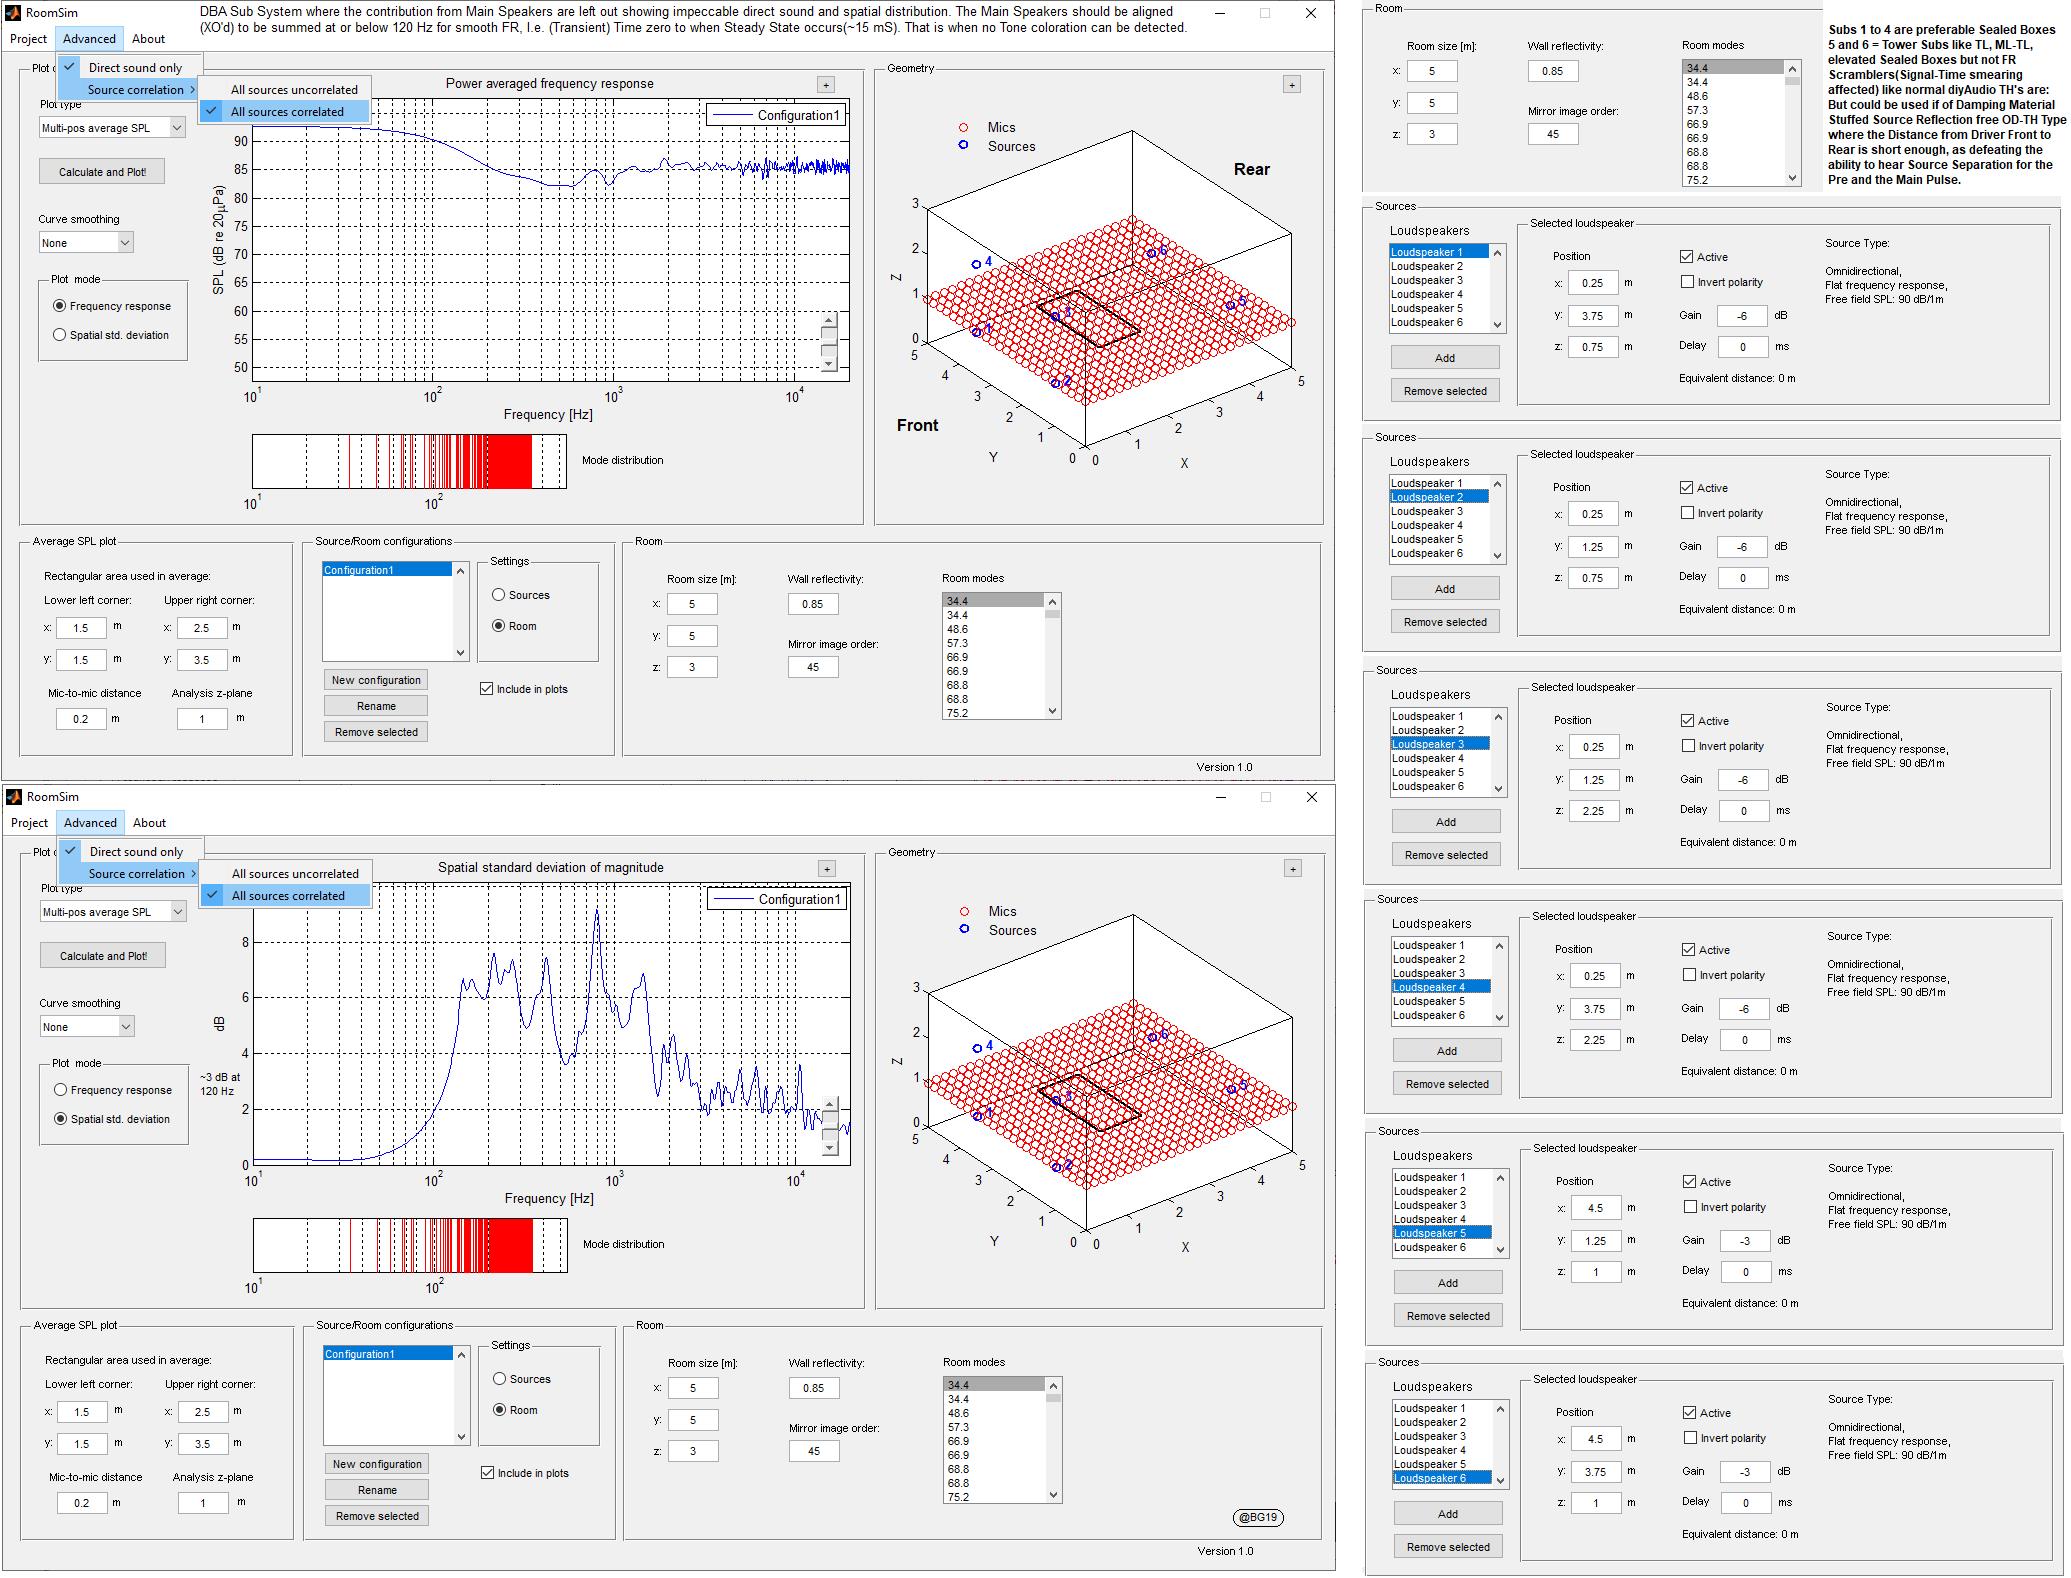The width and height of the screenshot is (2071, 1578).
Task: Click the down arrow of the loudspeaker list with Loudspeaker 1 selected
Action: click(1497, 324)
